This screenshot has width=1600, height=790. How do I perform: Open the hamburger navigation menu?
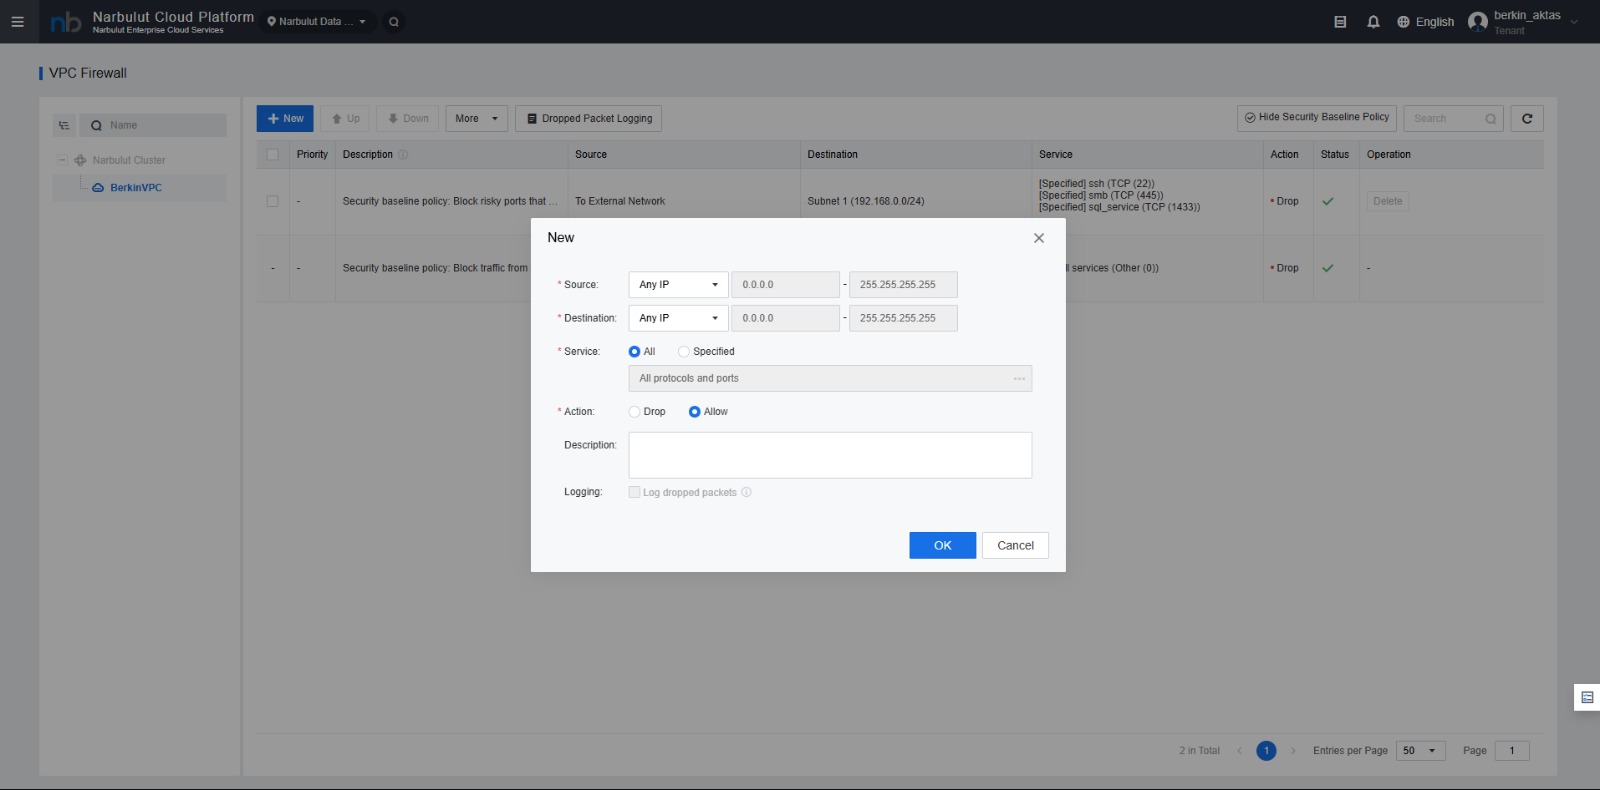17,21
